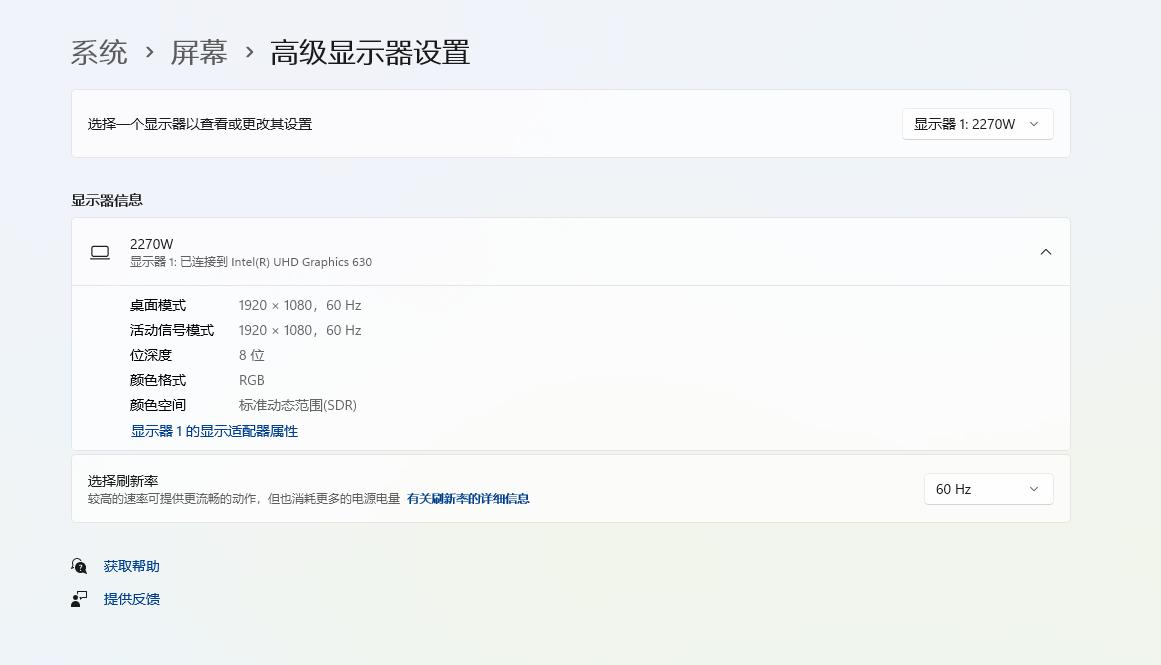Click the dropdown arrow on 60 Hz selector
Image resolution: width=1161 pixels, height=665 pixels.
1034,489
